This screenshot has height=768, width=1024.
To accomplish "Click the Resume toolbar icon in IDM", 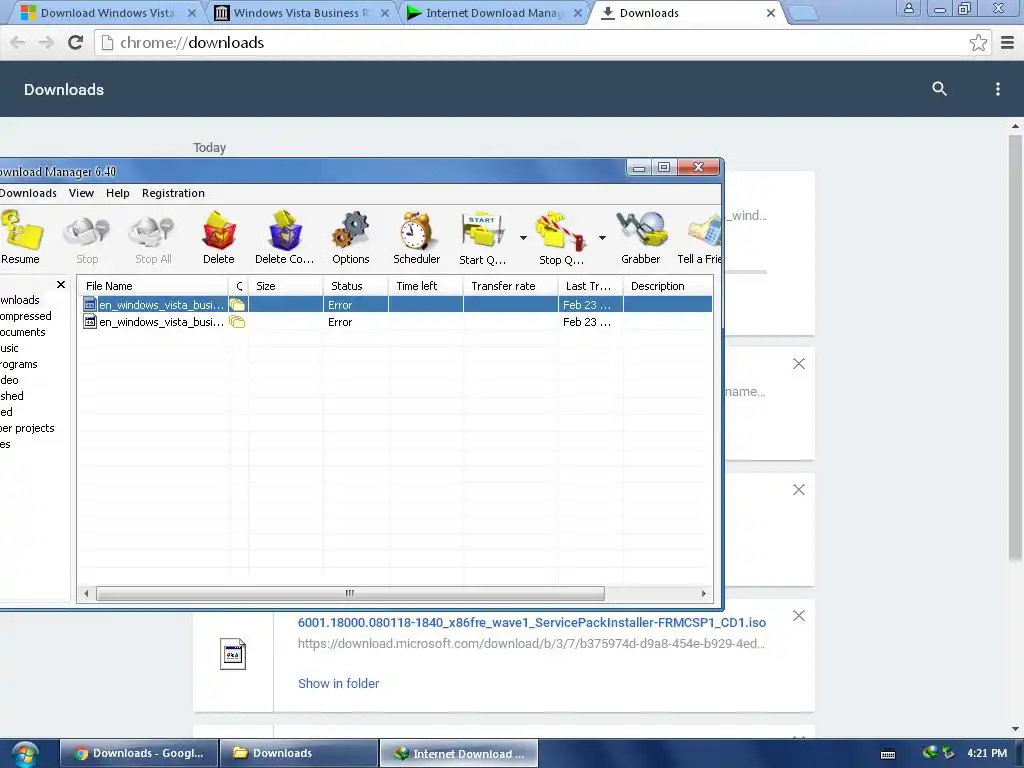I will tap(21, 237).
